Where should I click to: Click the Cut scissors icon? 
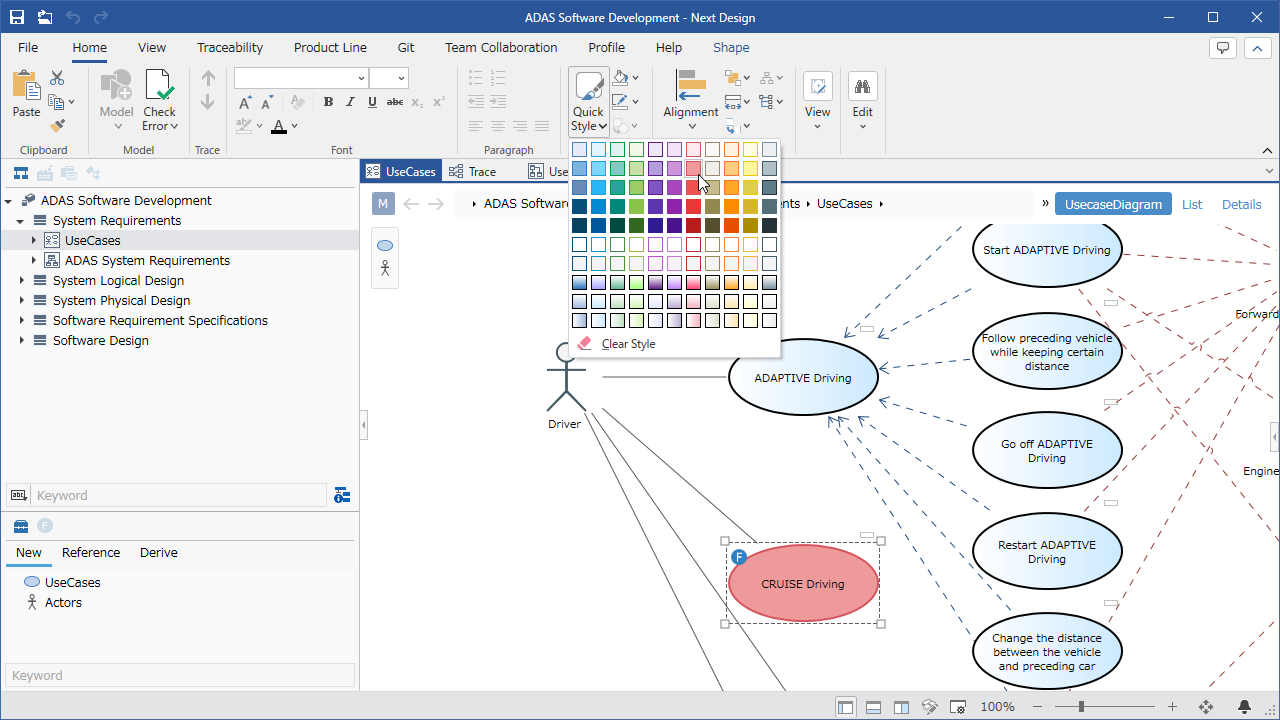(x=57, y=77)
